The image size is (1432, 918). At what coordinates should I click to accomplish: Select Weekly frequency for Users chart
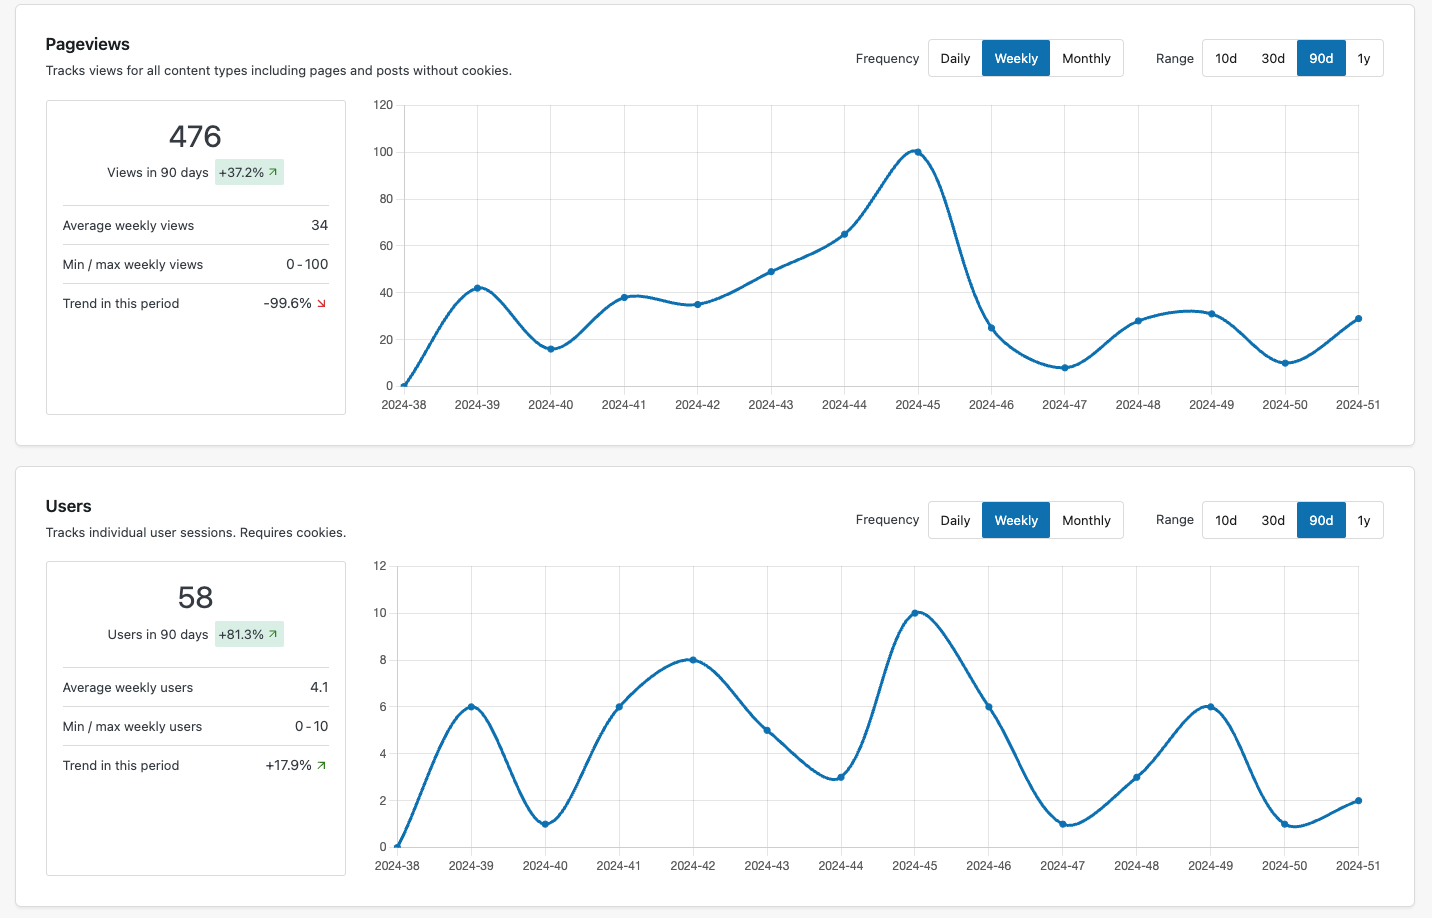point(1015,521)
